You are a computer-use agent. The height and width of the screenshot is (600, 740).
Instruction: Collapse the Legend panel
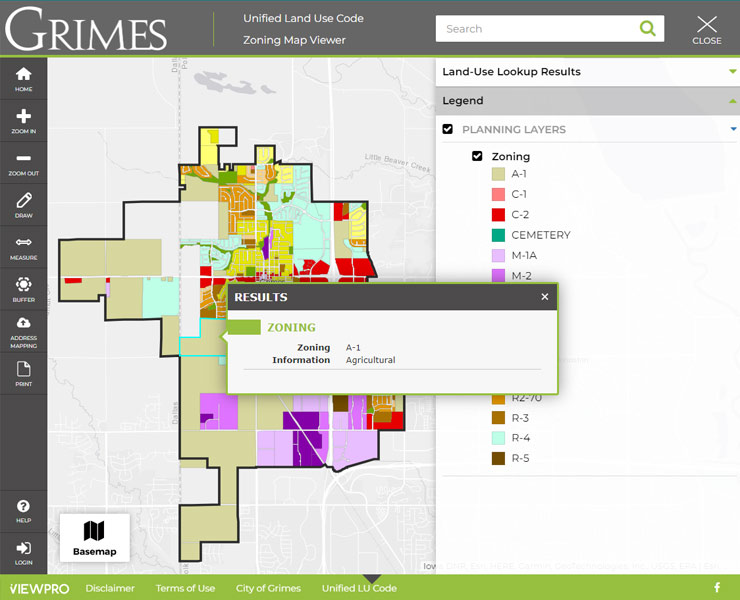point(588,101)
